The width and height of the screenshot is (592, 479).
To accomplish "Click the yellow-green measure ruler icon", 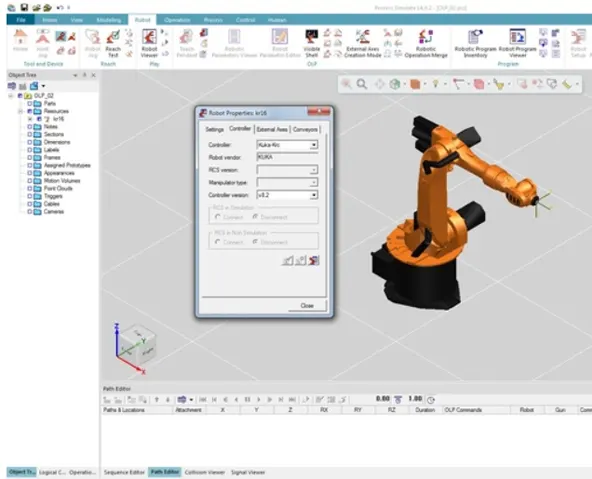I will click(567, 84).
